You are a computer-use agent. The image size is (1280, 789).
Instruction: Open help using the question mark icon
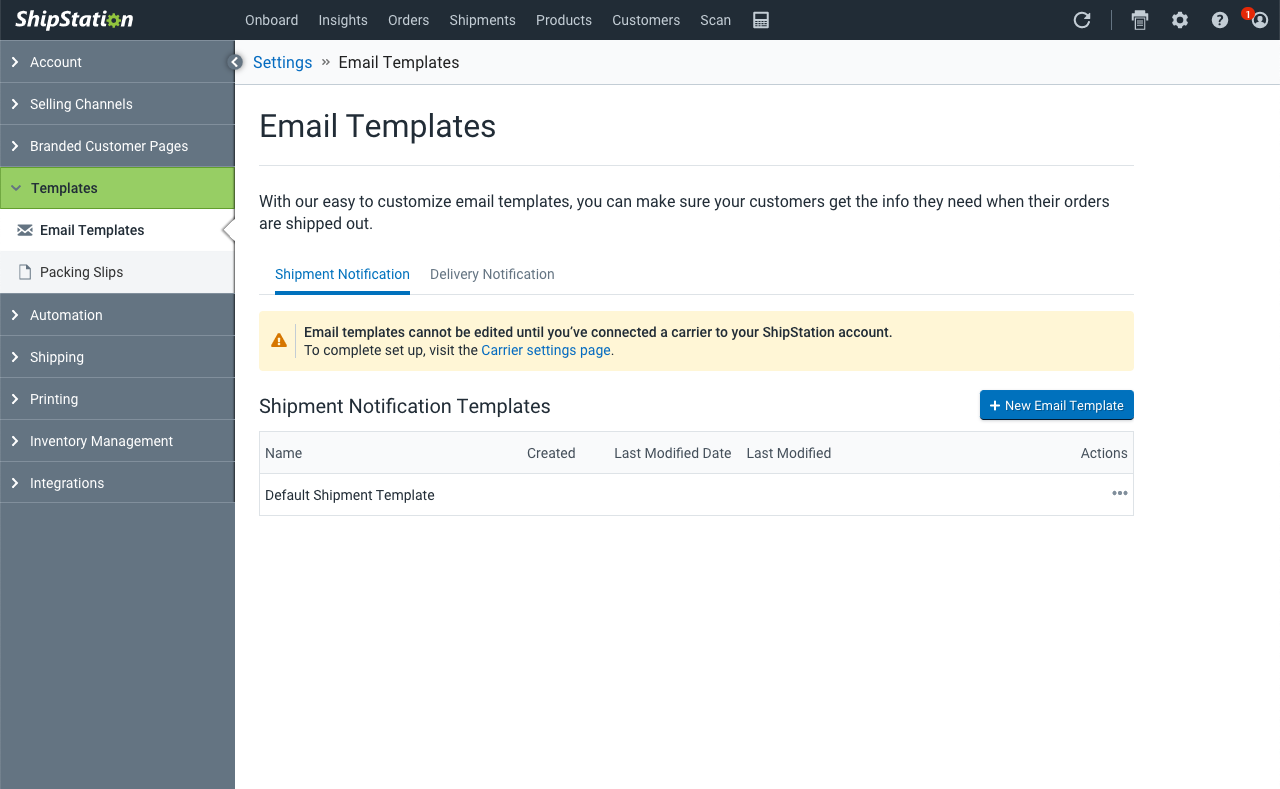pos(1219,20)
